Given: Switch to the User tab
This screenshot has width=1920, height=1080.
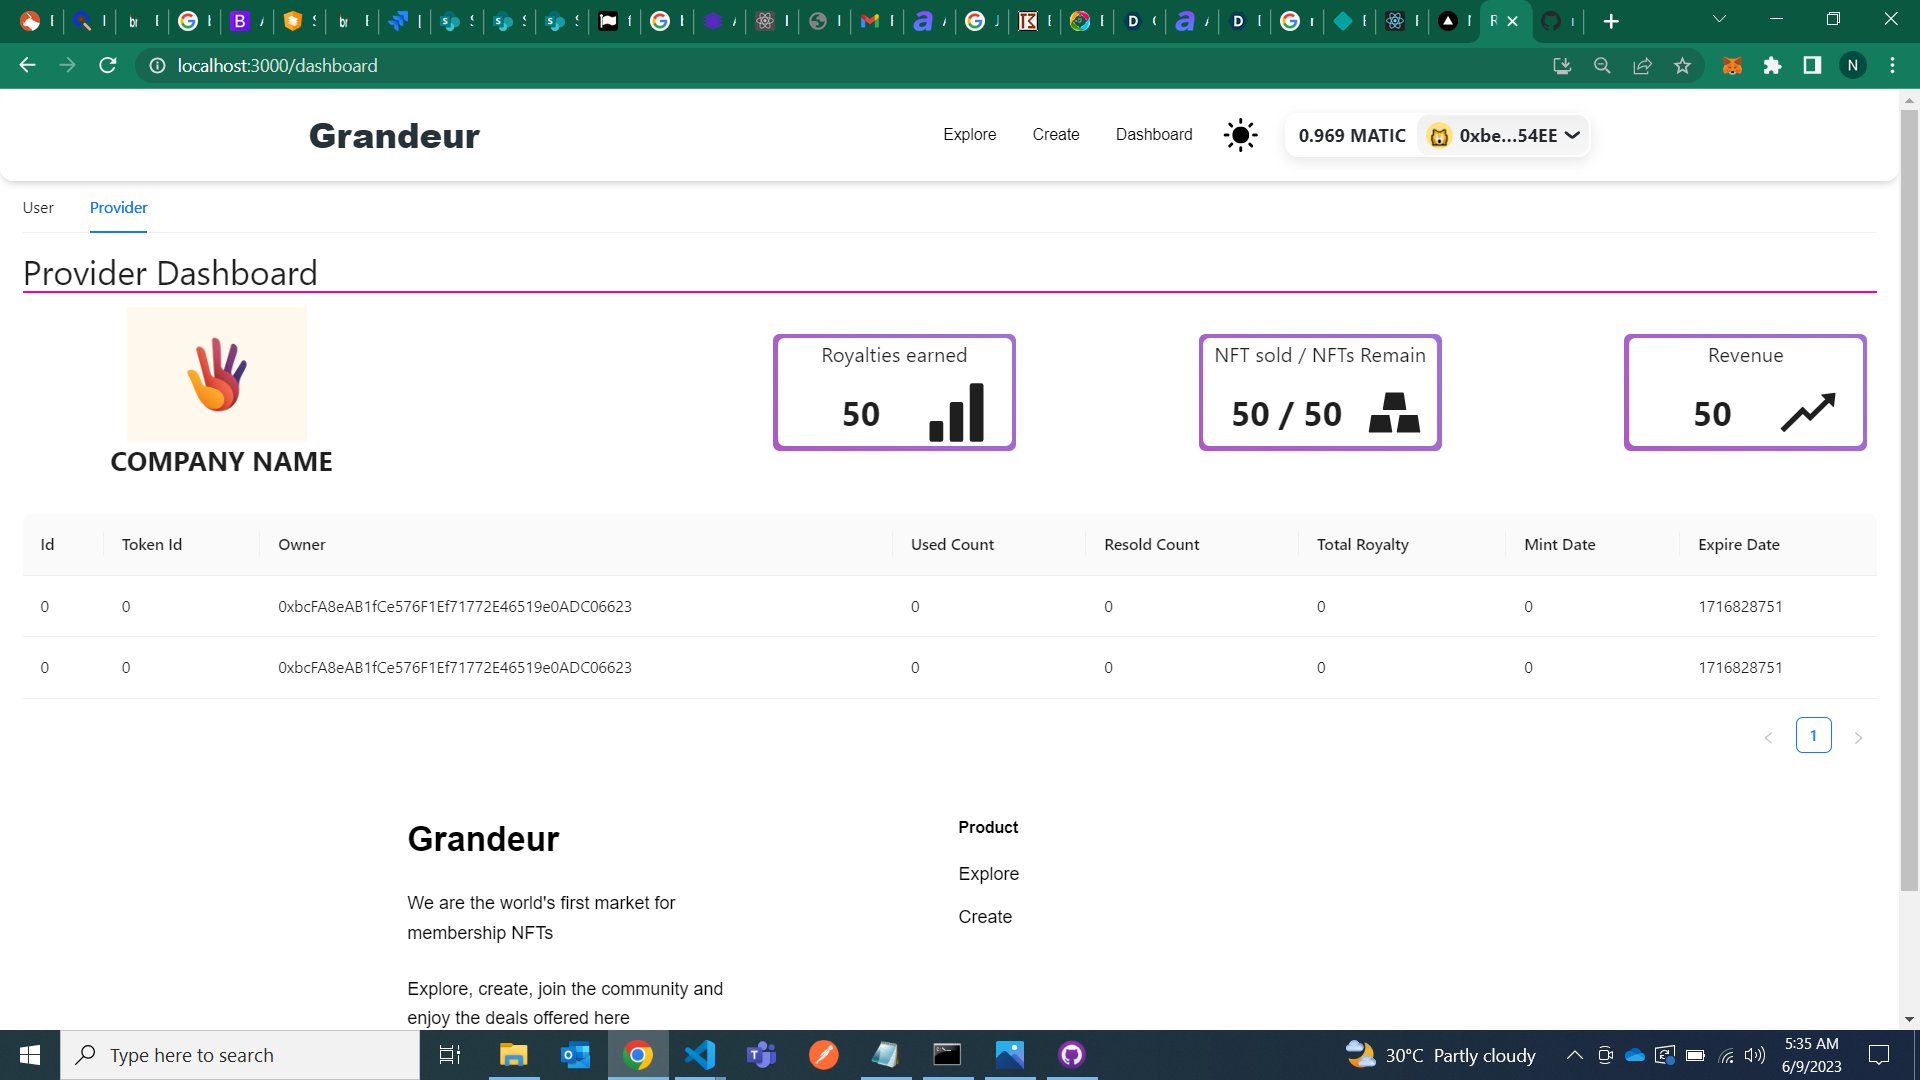Looking at the screenshot, I should [38, 208].
